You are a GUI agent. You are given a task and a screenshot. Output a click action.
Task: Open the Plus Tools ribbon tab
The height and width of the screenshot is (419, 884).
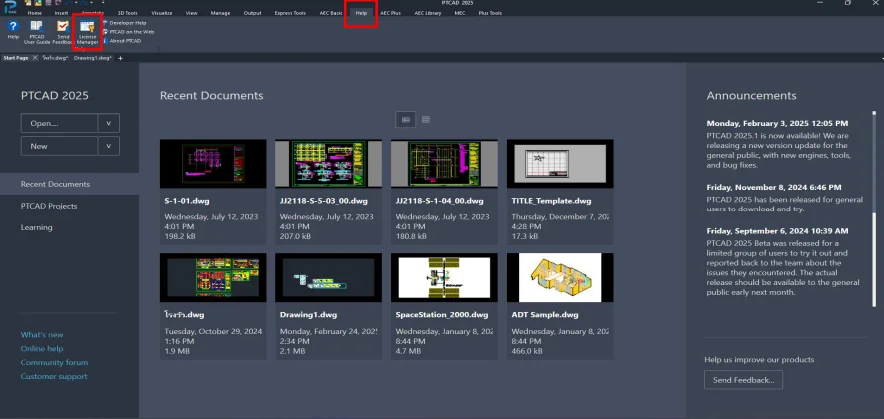pyautogui.click(x=490, y=12)
